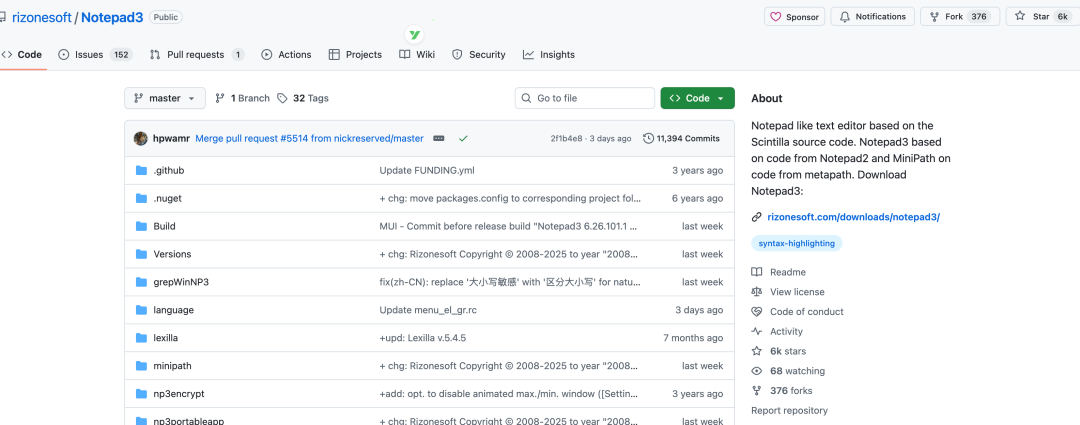Open the green Code dropdown button
The width and height of the screenshot is (1080, 425).
697,98
